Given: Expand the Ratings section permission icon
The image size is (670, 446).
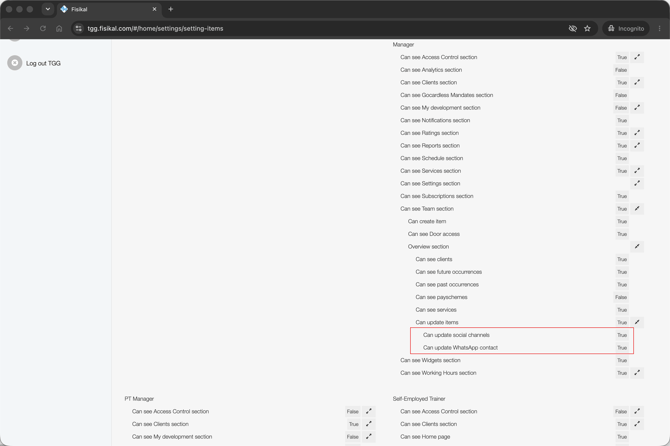Looking at the screenshot, I should tap(637, 133).
